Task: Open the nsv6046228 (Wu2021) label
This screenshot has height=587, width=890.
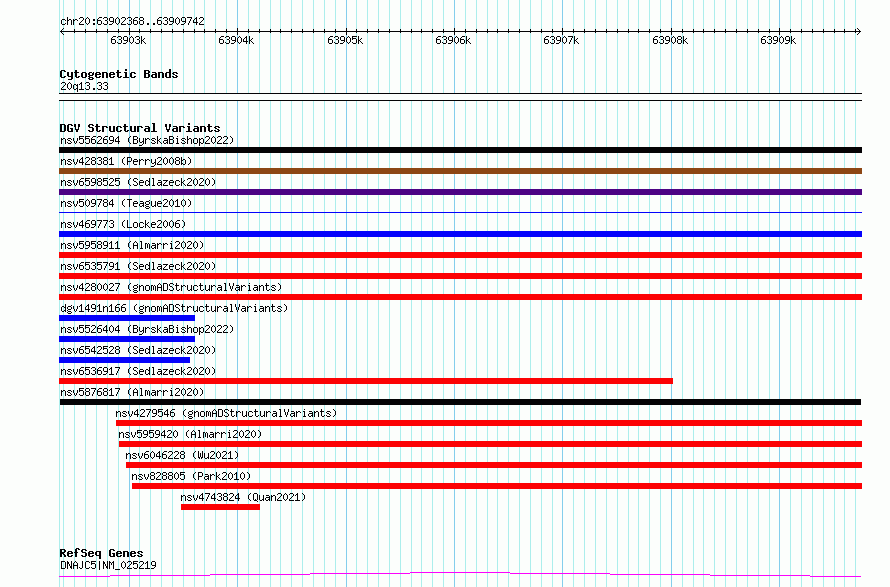Action: click(182, 455)
